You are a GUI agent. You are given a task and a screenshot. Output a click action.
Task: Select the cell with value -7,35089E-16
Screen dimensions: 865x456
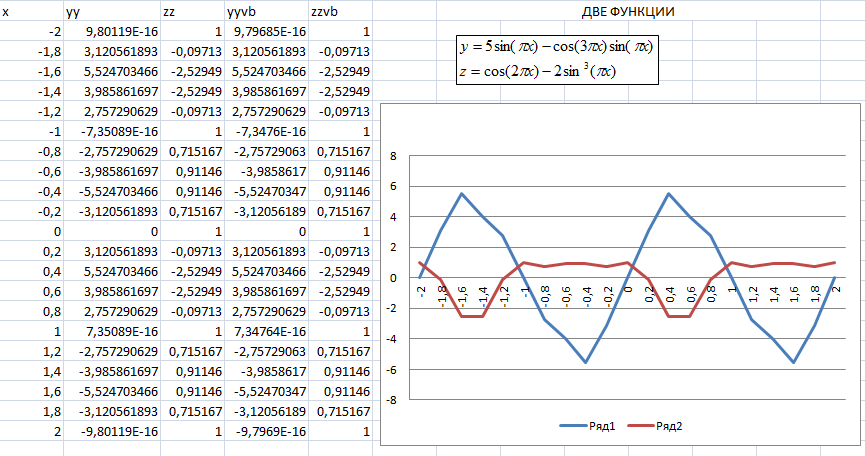[x=112, y=131]
